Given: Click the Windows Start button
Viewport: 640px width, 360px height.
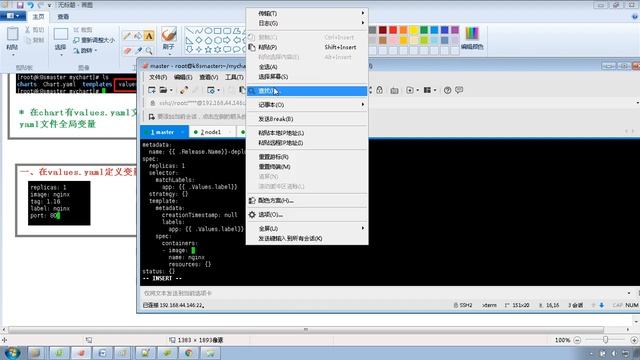Looking at the screenshot, I should click(x=11, y=353).
